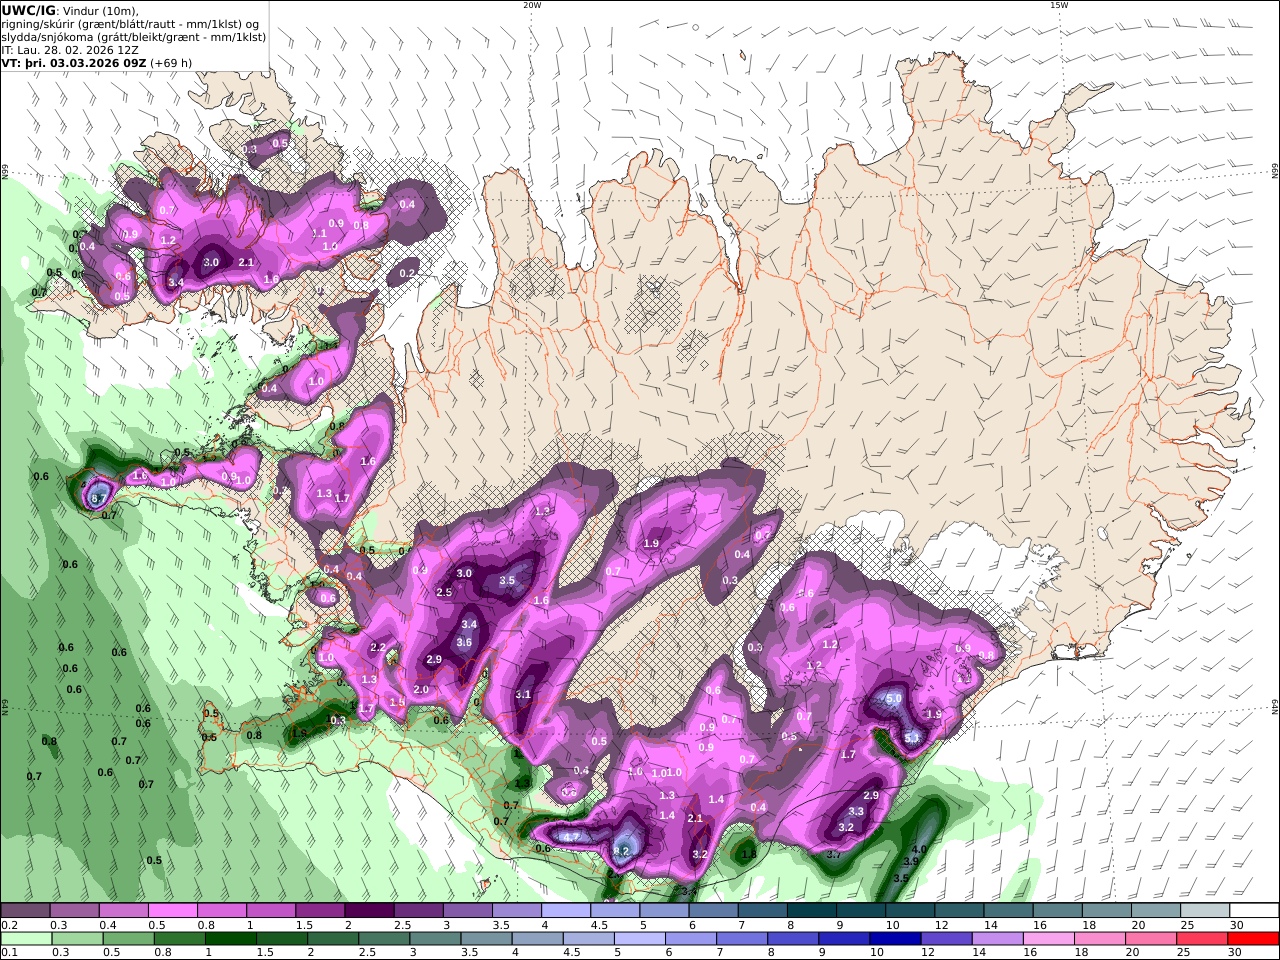This screenshot has width=1280, height=960.
Task: Click the navy blue 10–12 rain legend swatch
Action: coord(895,938)
